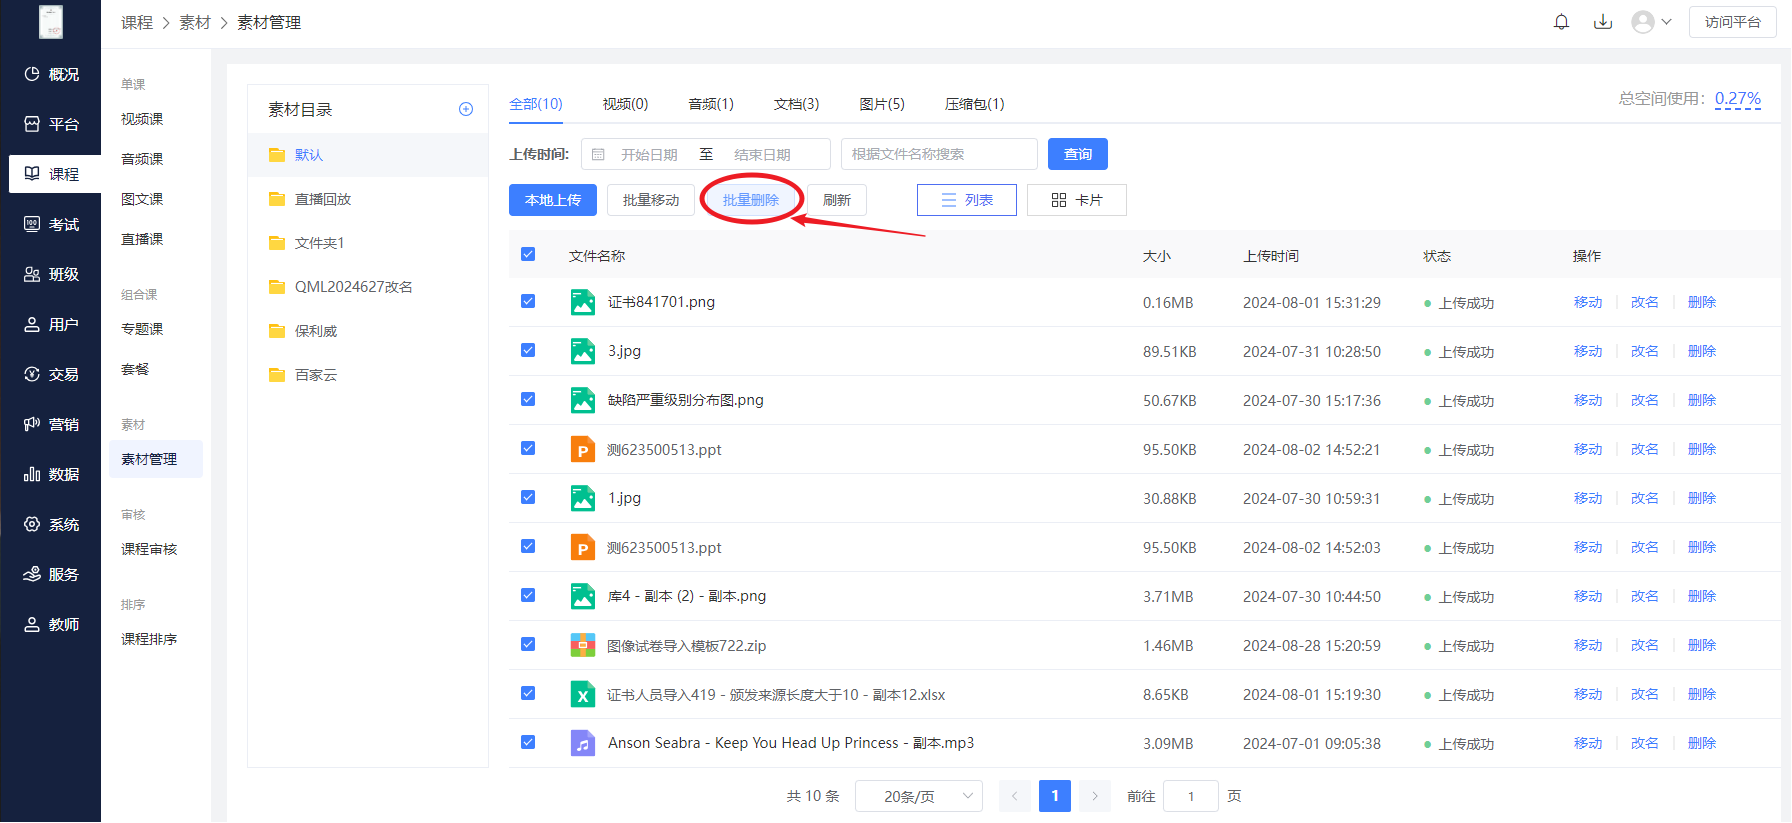Open the 数据 chart sidebar icon
This screenshot has height=823, width=1792.
(32, 474)
